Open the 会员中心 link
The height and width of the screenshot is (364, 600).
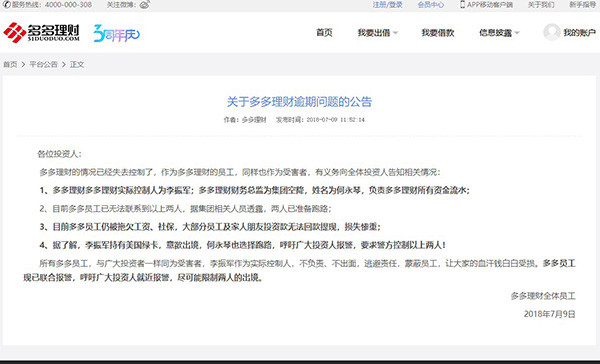430,5
